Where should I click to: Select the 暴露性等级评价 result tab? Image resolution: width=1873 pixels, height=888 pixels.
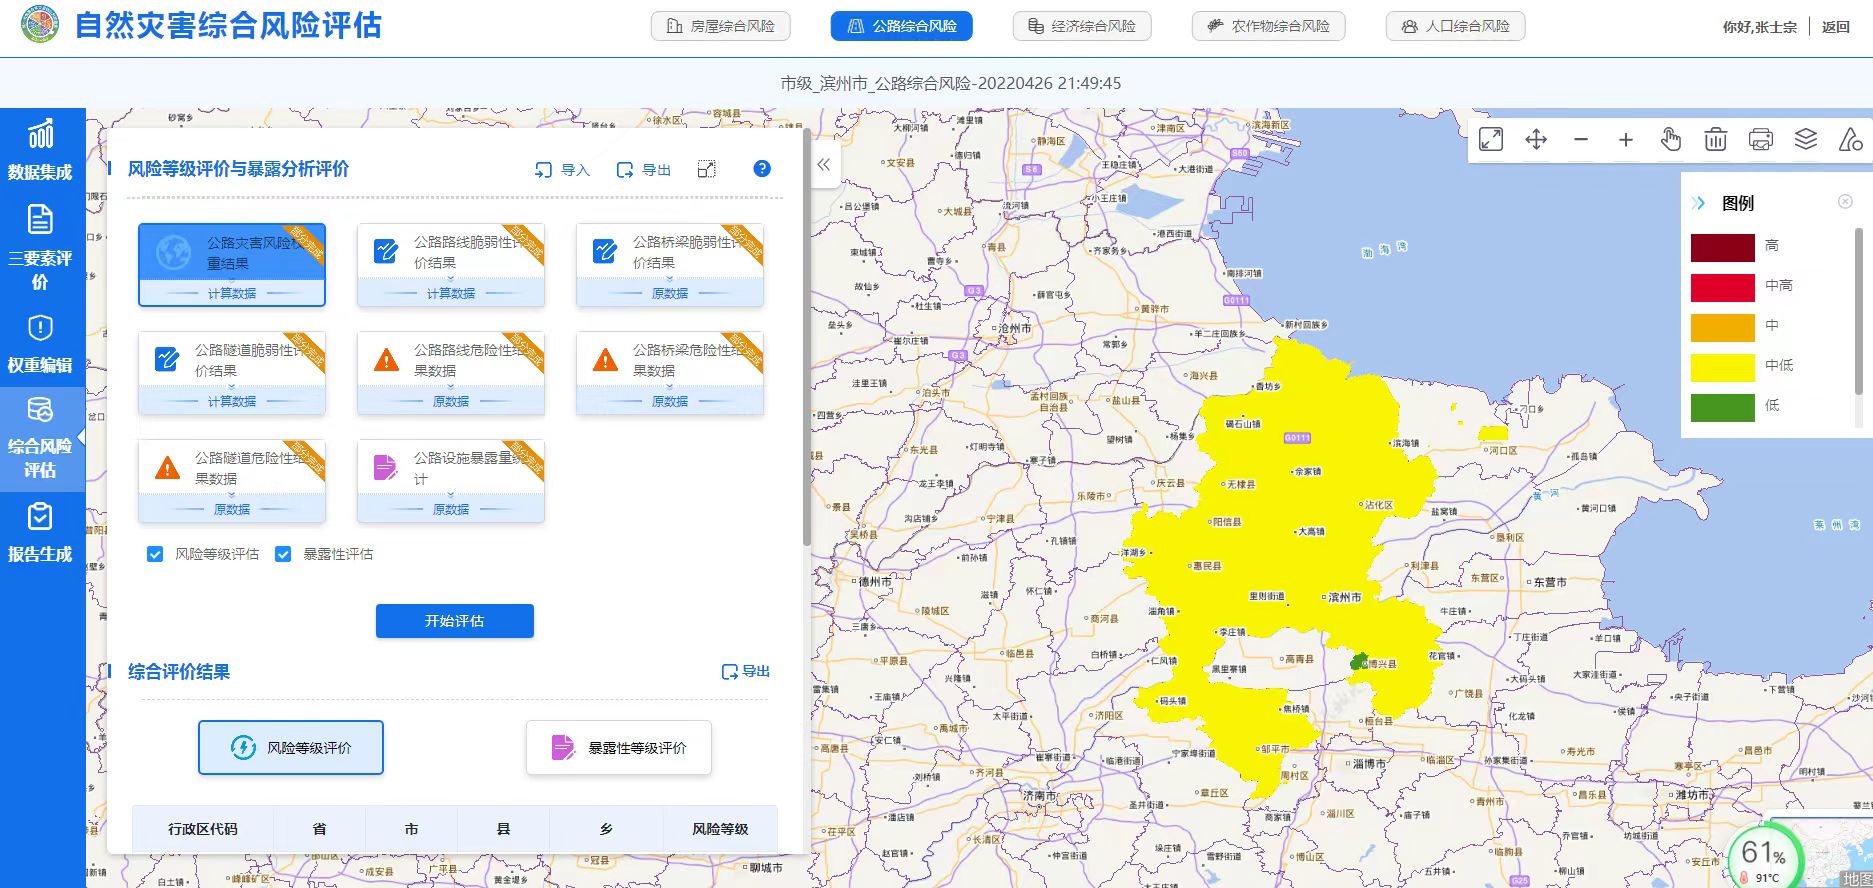[x=619, y=747]
